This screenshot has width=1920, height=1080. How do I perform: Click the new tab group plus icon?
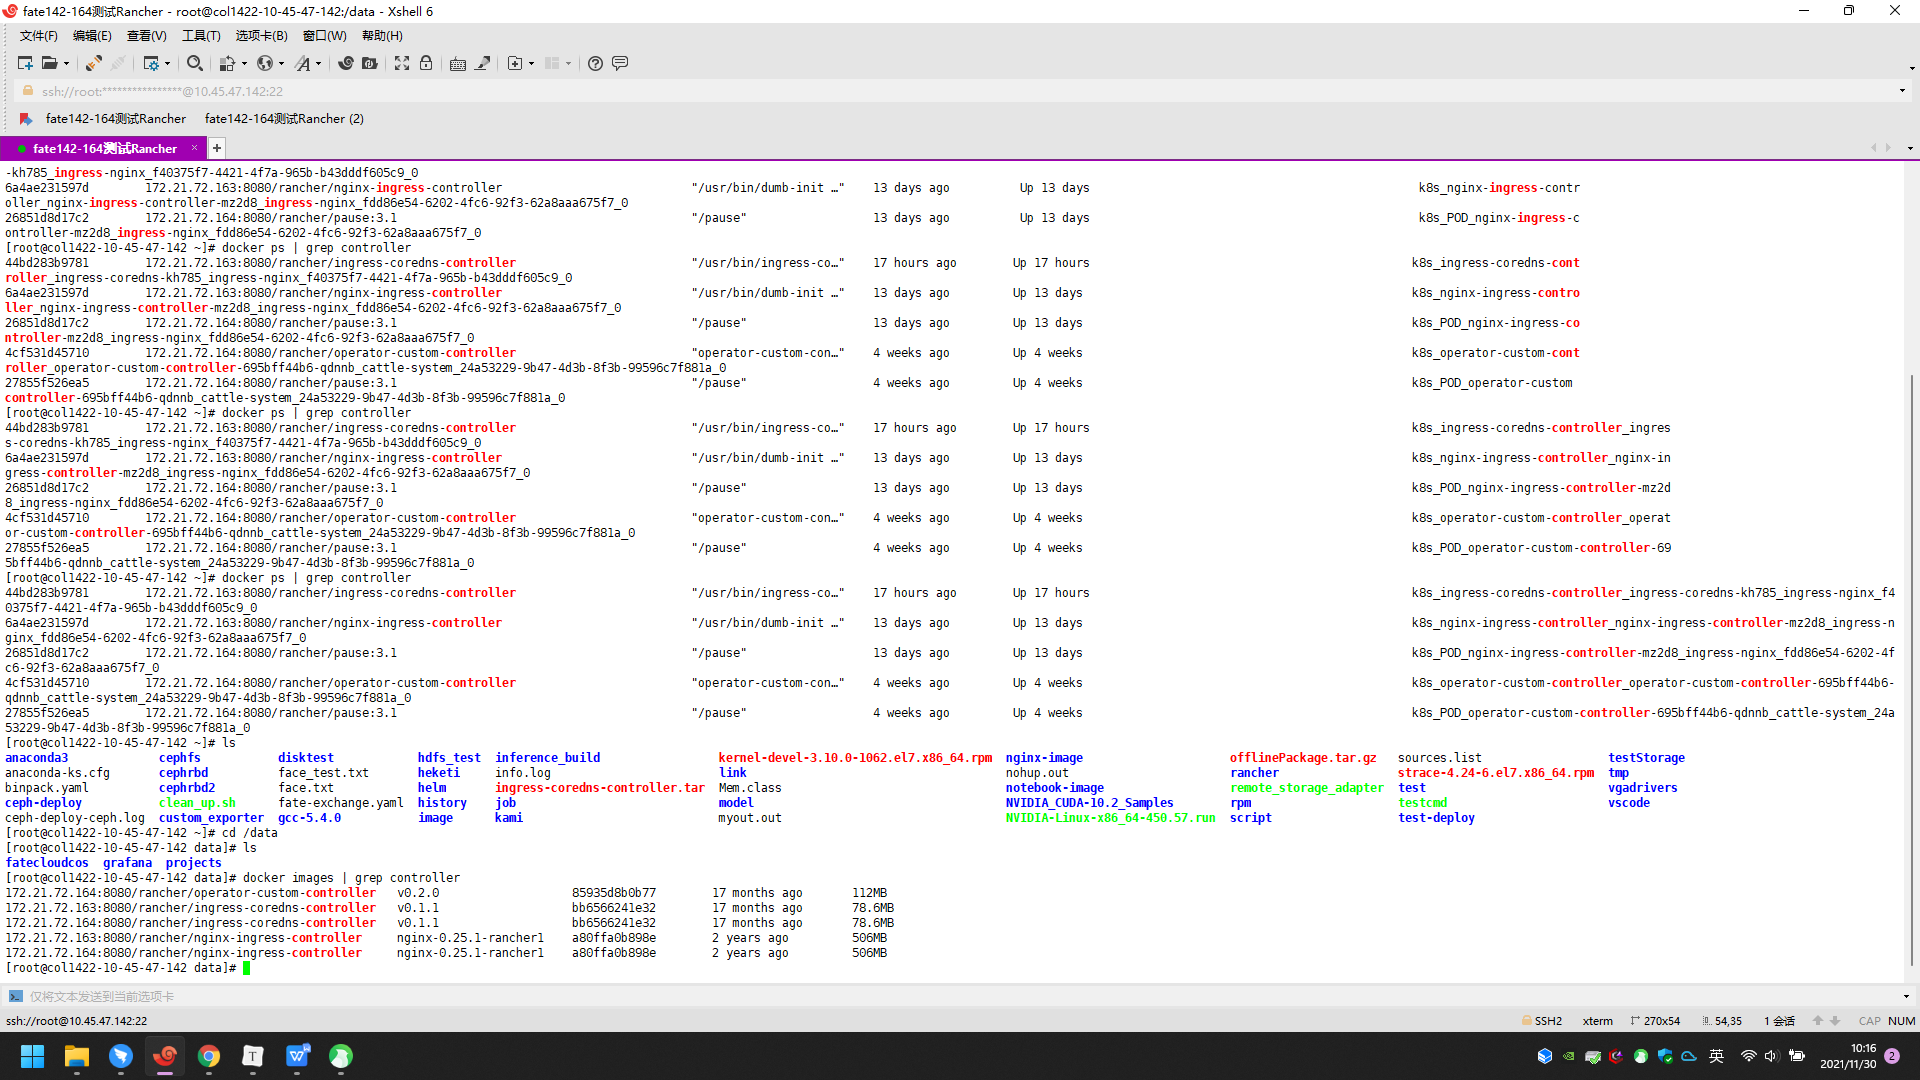[515, 63]
